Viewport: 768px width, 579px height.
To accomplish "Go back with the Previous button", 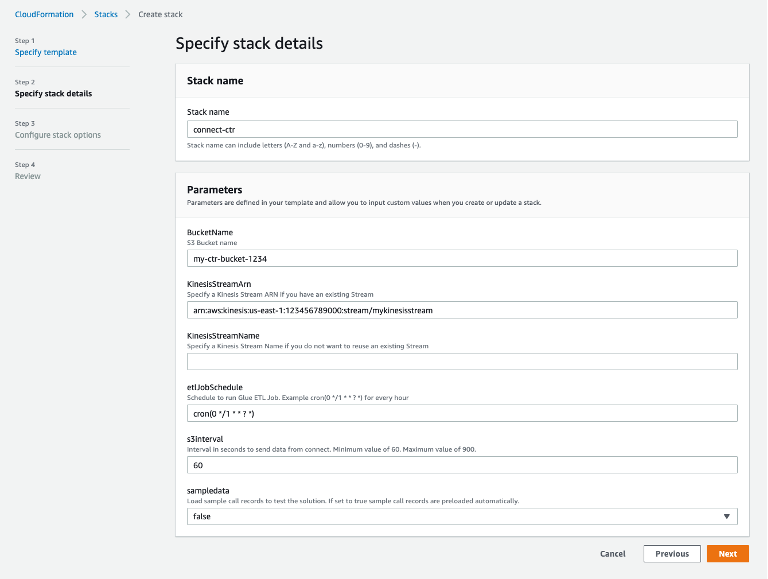I will coord(672,554).
